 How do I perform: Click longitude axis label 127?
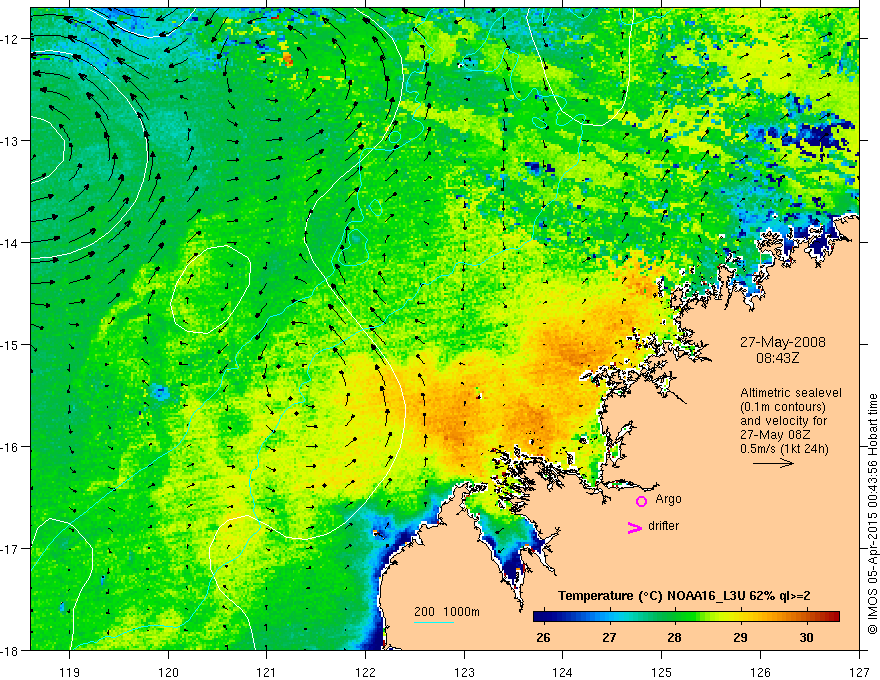859,672
